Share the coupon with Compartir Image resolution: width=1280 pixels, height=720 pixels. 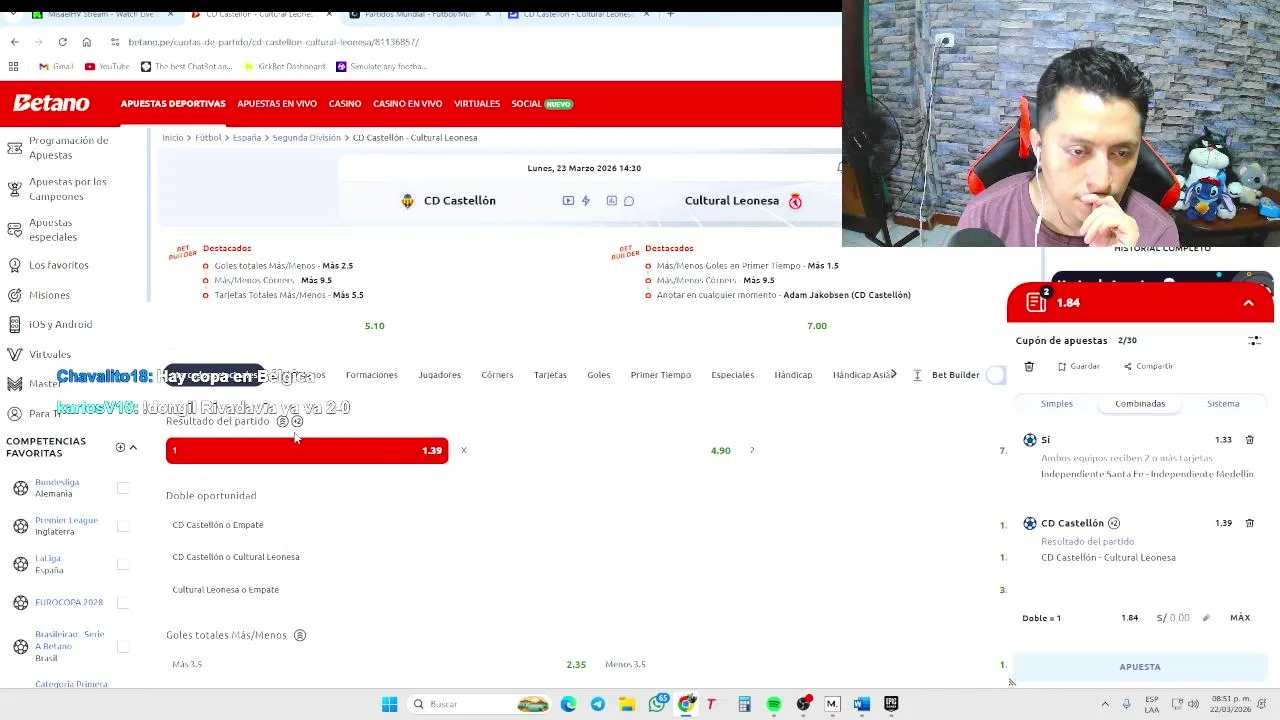(x=1148, y=367)
